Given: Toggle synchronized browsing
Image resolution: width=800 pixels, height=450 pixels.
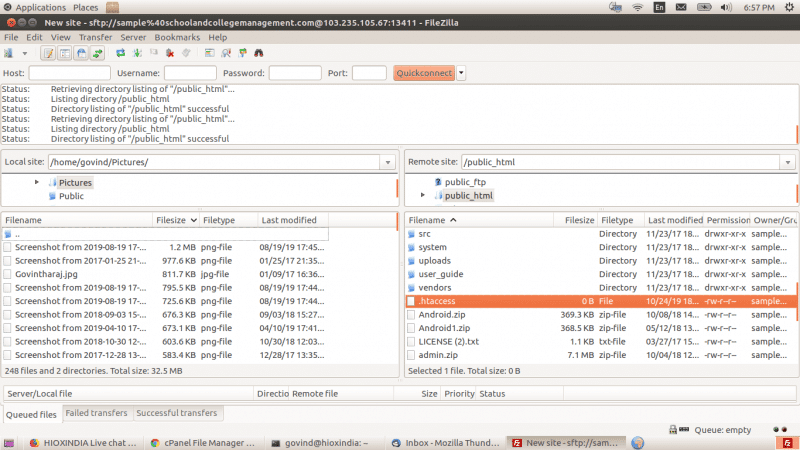Looking at the screenshot, I should (x=242, y=53).
